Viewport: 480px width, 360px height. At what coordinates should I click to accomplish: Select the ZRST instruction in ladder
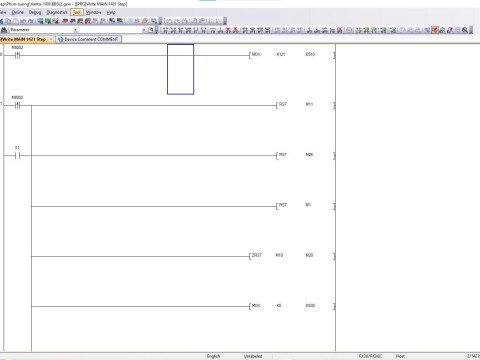[x=292, y=256]
